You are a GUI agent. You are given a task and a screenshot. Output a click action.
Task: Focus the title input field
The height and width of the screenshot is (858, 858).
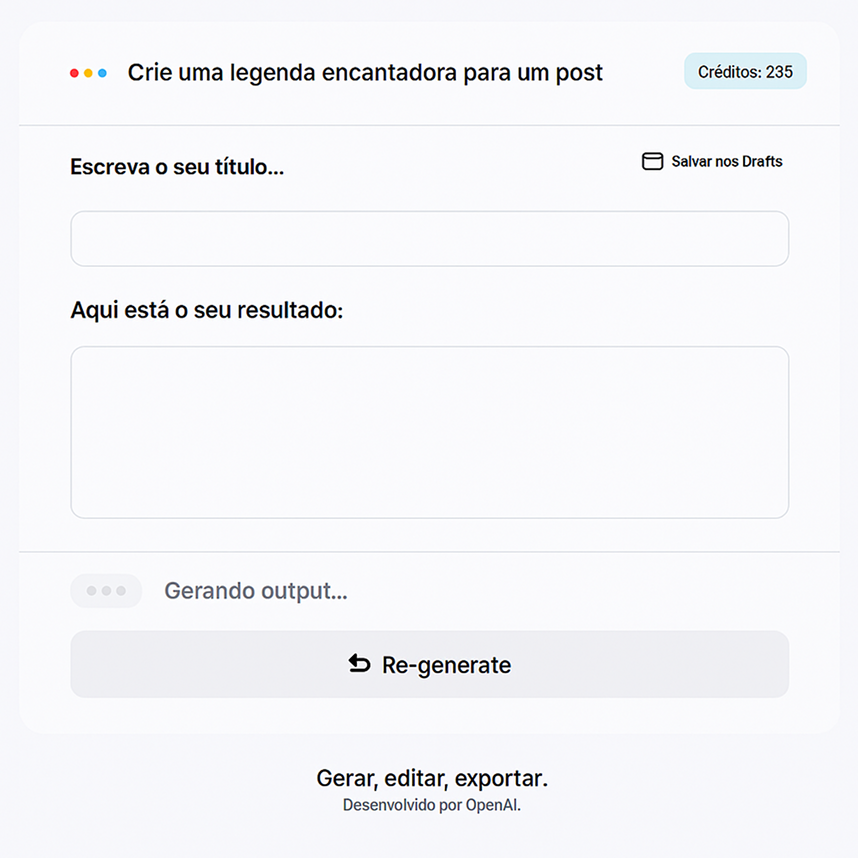[x=429, y=239]
